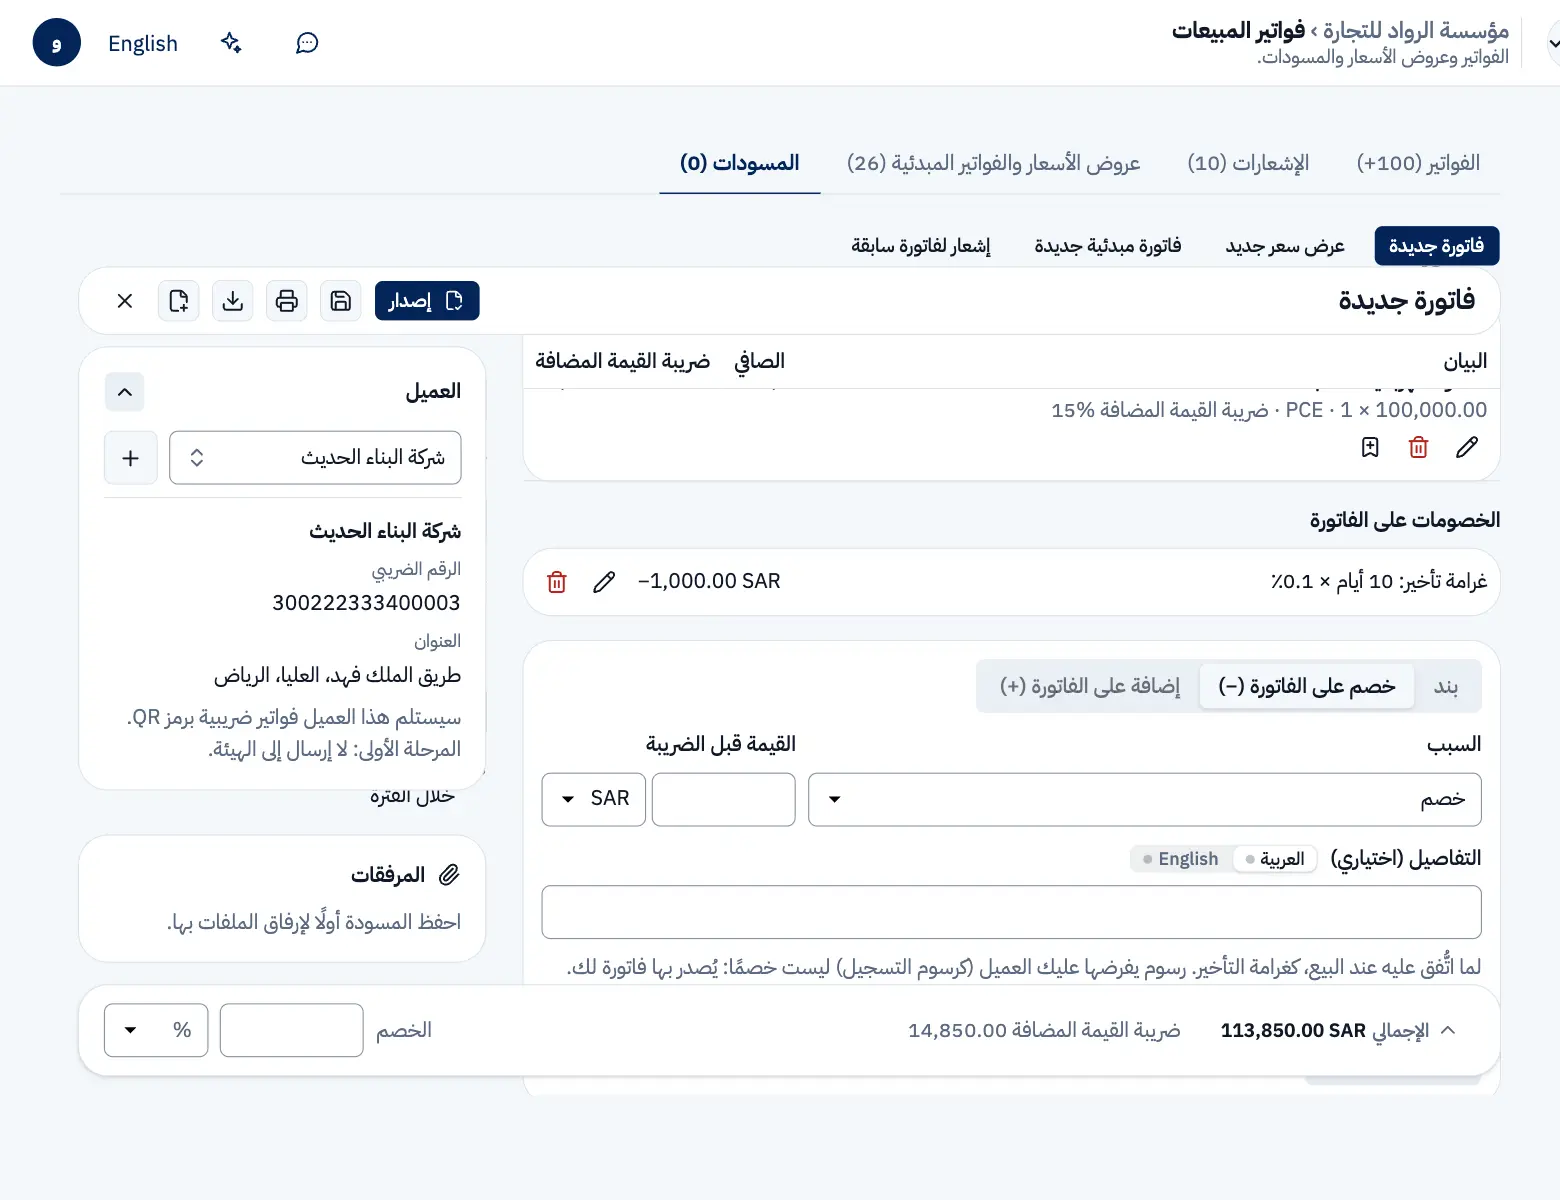Open the SAR currency dropdown
1560x1200 pixels.
coord(594,799)
